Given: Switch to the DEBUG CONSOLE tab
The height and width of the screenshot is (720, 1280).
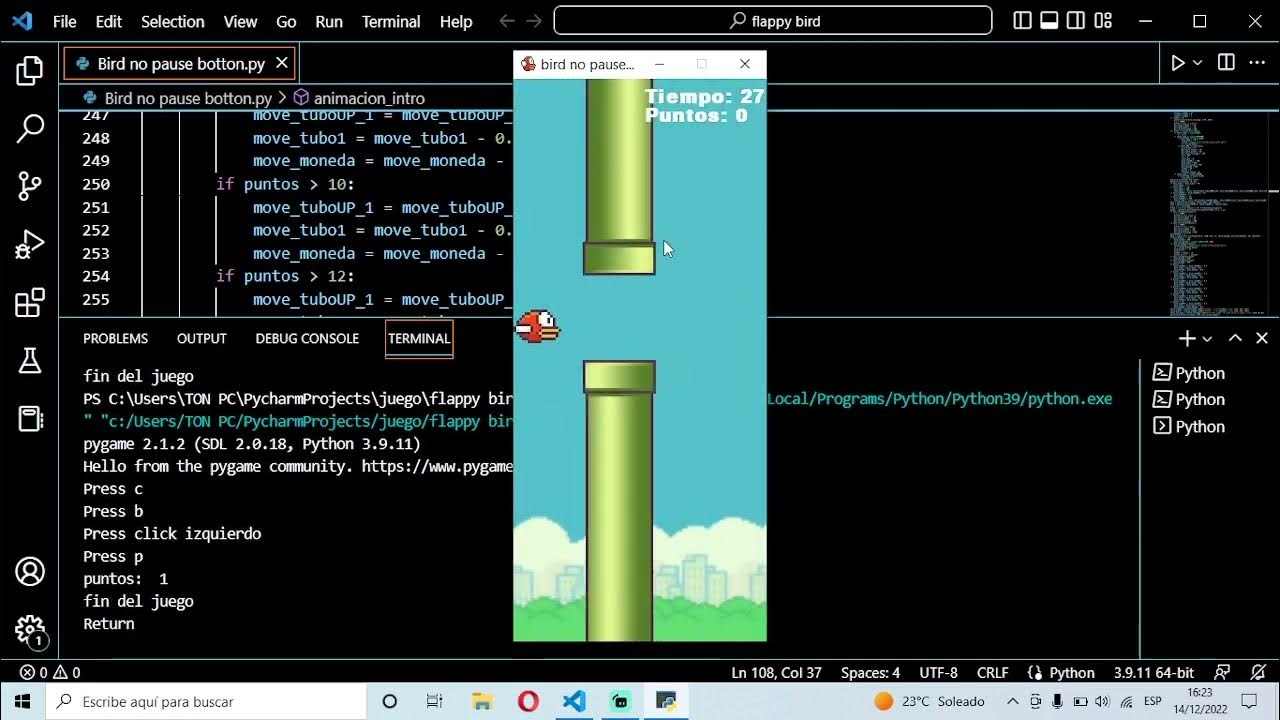Looking at the screenshot, I should pos(307,338).
